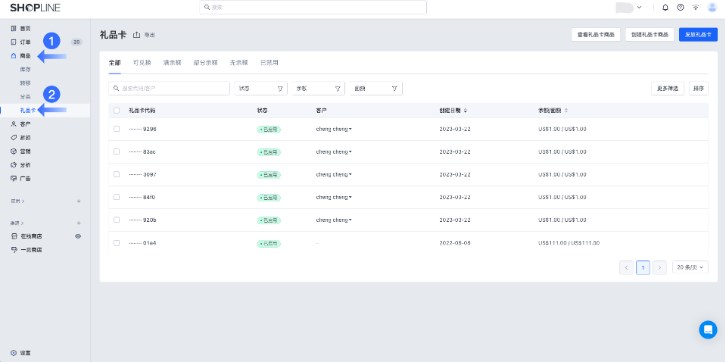Open the 设置 settings gear

pyautogui.click(x=13, y=353)
